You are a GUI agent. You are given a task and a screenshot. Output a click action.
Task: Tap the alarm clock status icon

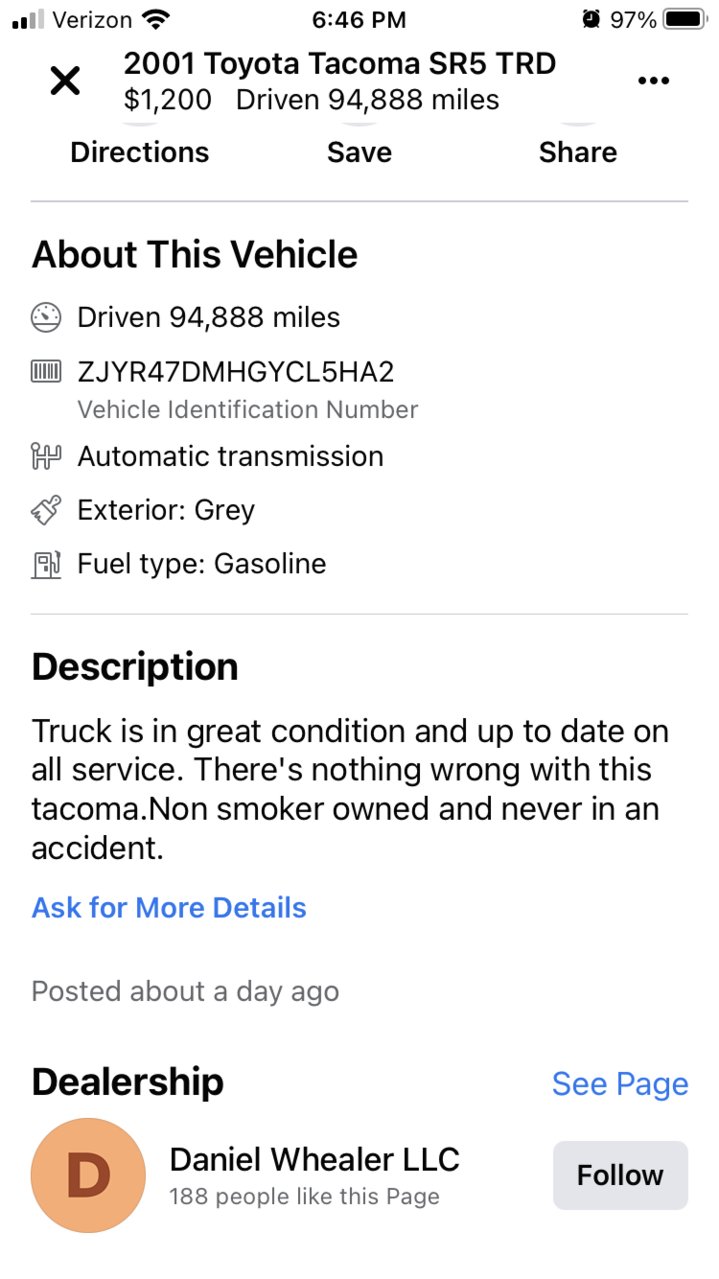pyautogui.click(x=591, y=19)
